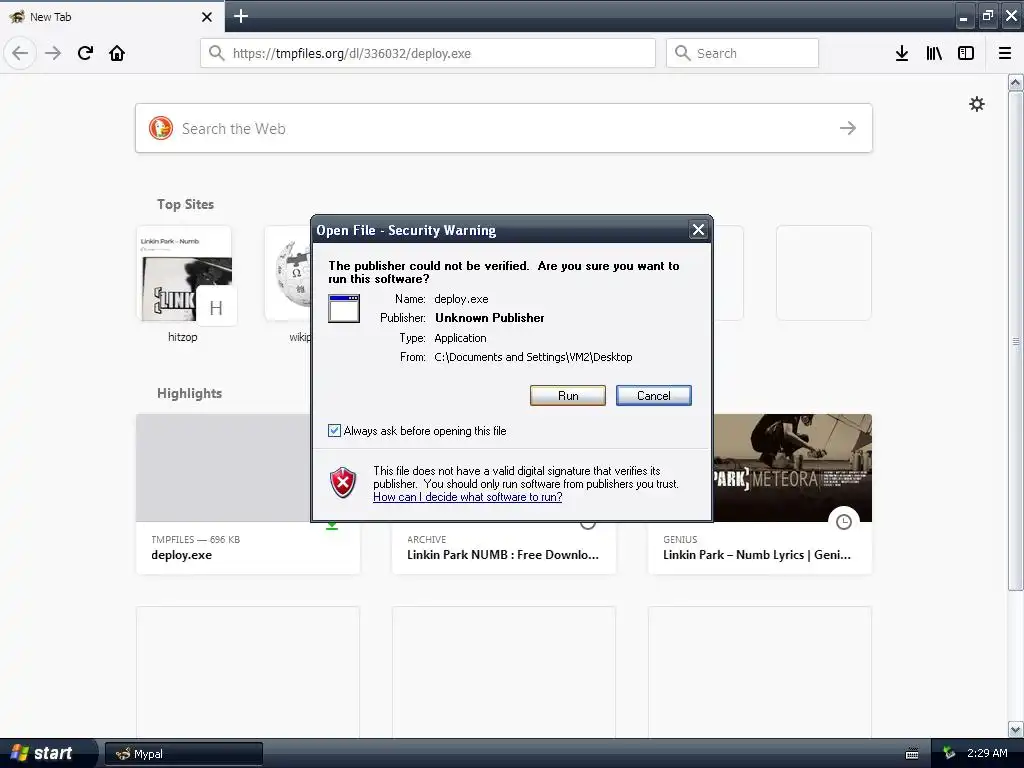Select Mypal in the taskbar
The image size is (1024, 768).
(184, 754)
